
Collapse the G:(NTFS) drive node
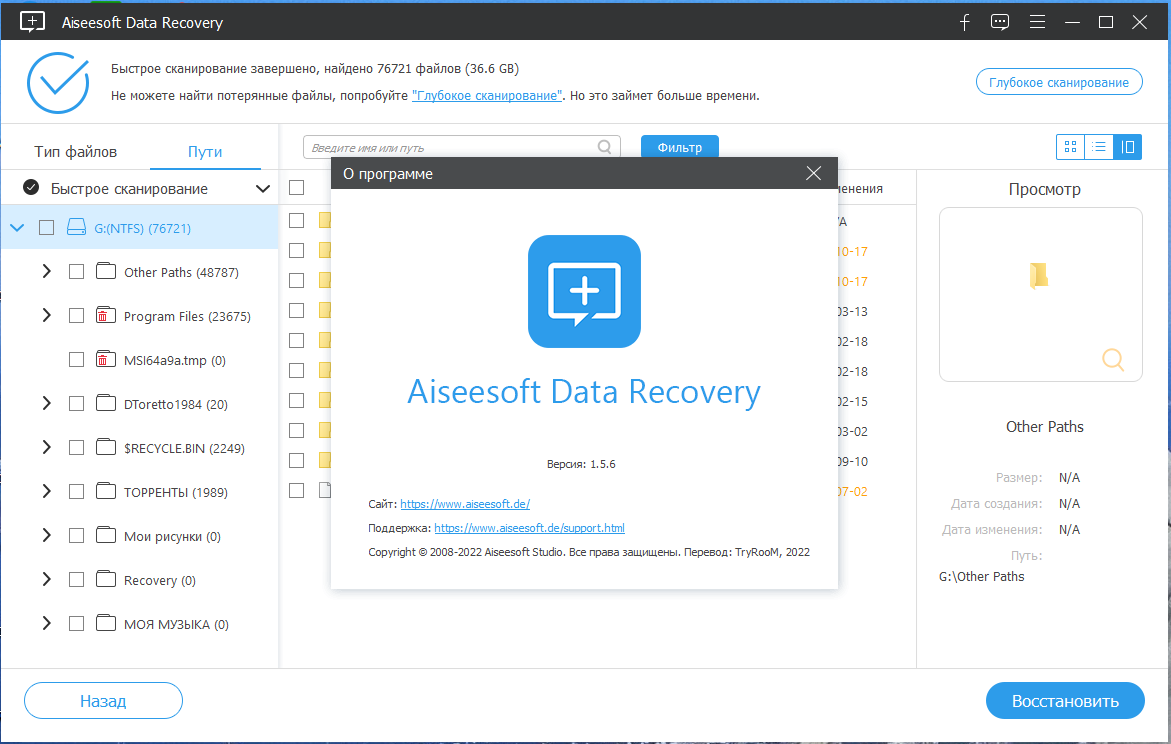tap(17, 227)
